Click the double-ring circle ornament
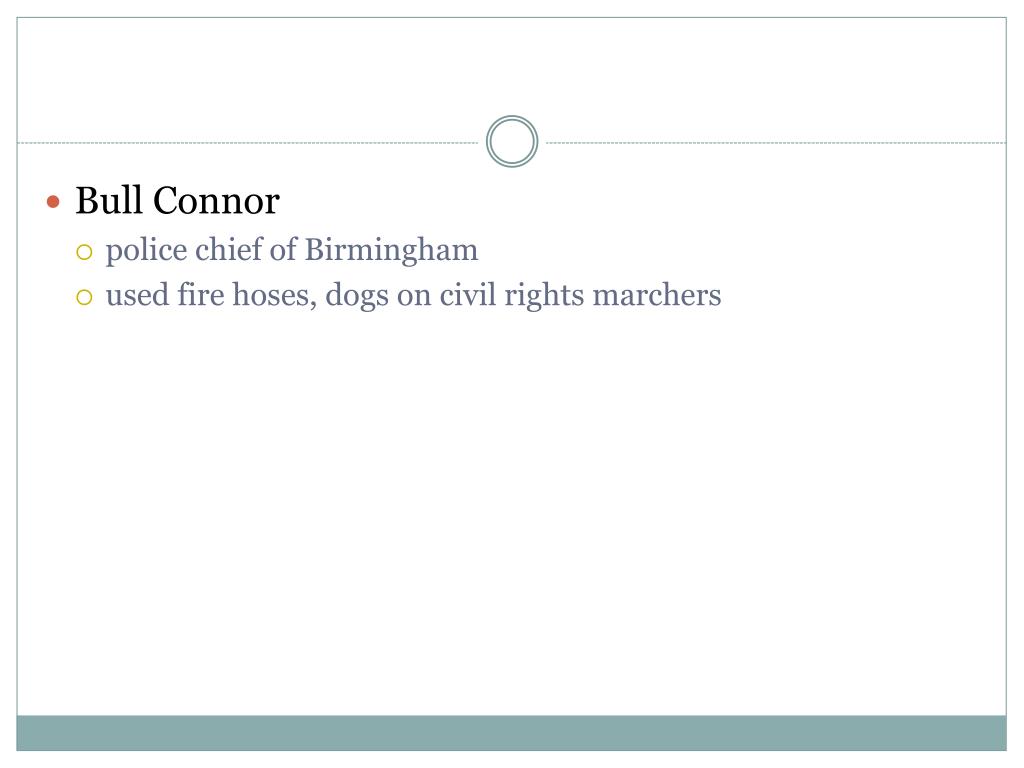 coord(512,141)
